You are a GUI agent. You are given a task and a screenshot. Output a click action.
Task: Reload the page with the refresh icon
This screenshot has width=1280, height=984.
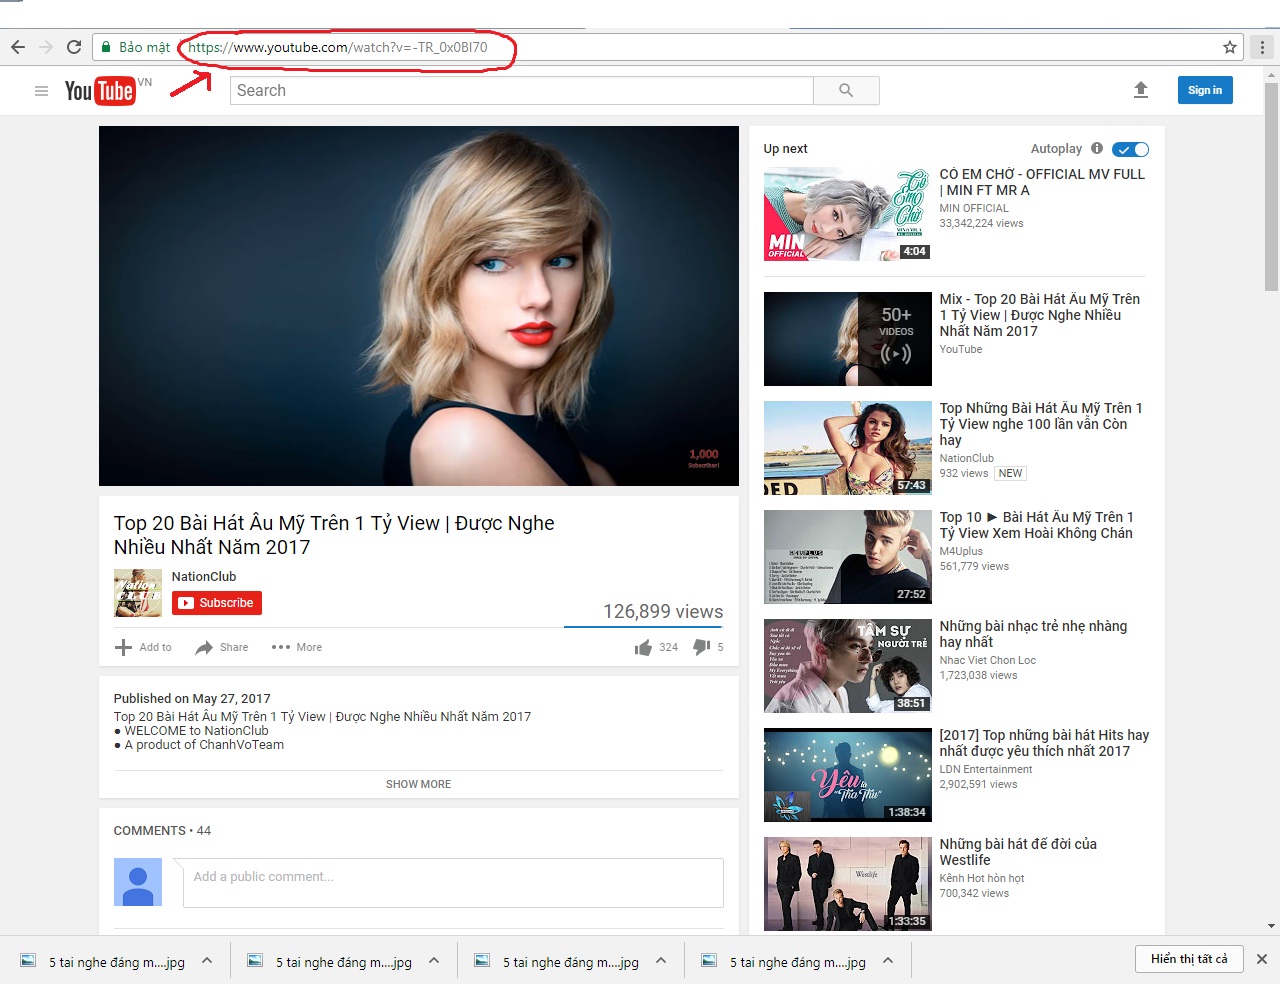(73, 46)
